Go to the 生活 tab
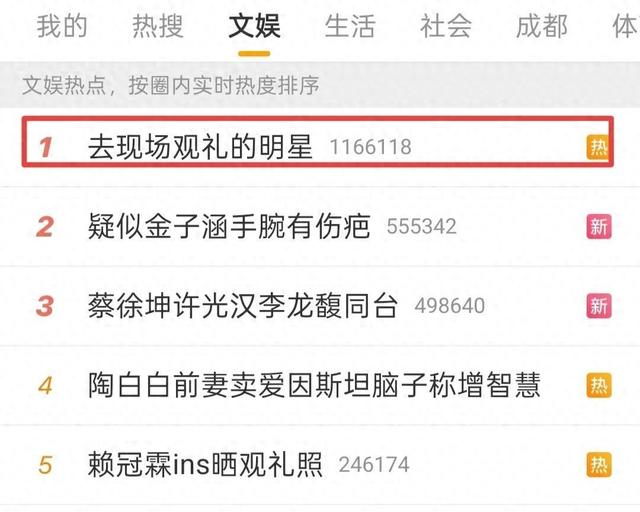 350,27
